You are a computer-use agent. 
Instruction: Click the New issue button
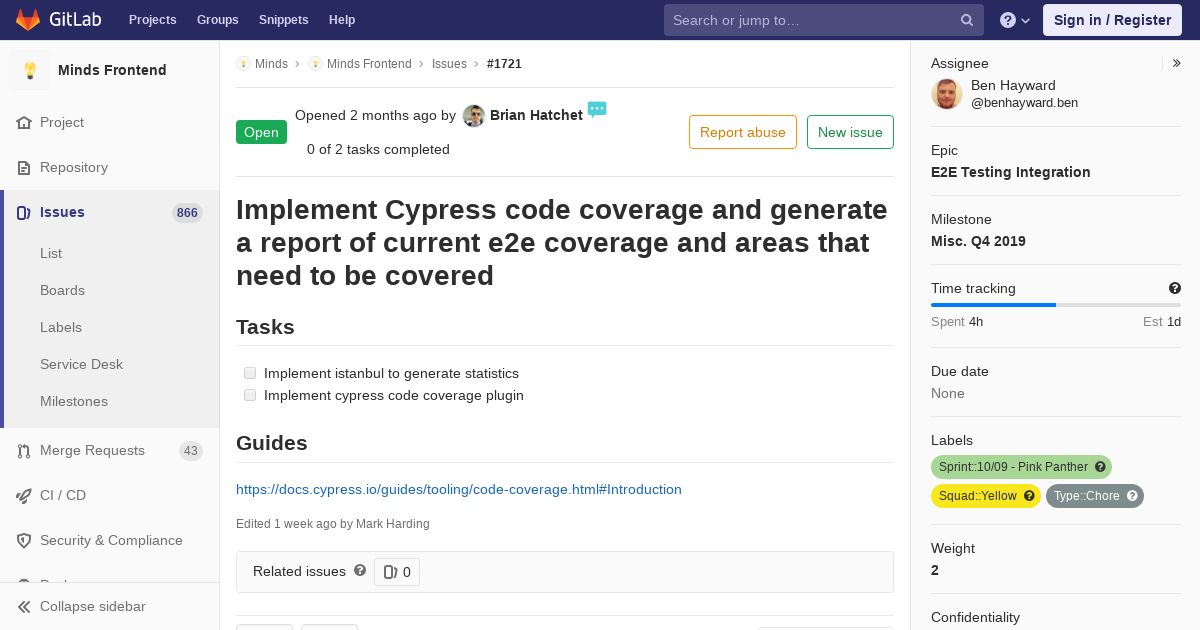[850, 132]
